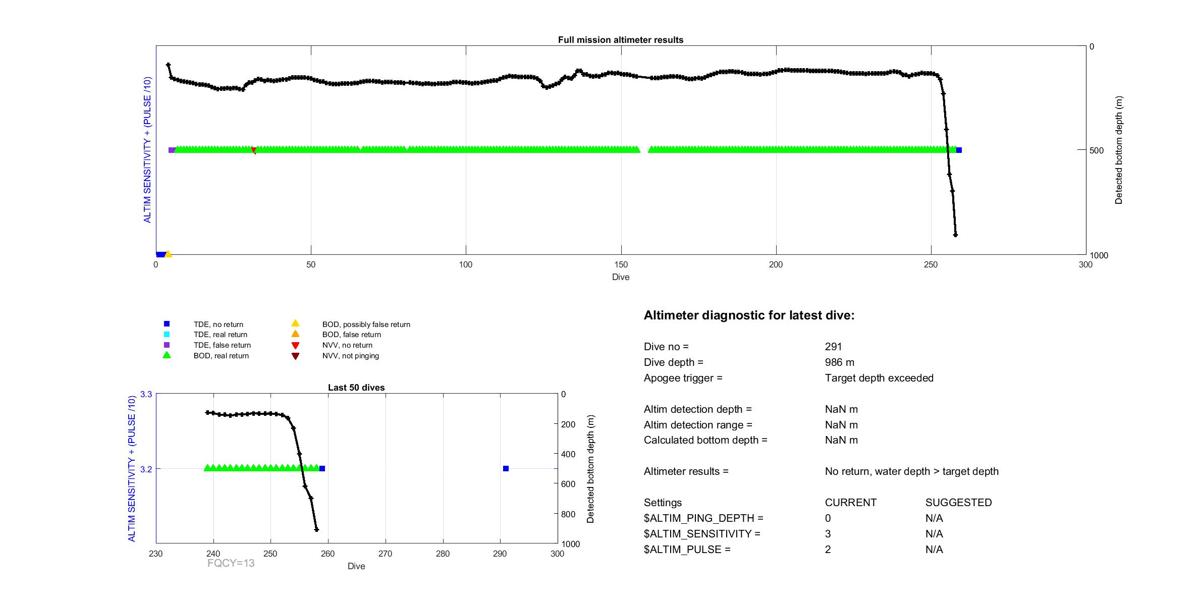
Task: Click the '986 m' dive depth value
Action: coord(839,362)
